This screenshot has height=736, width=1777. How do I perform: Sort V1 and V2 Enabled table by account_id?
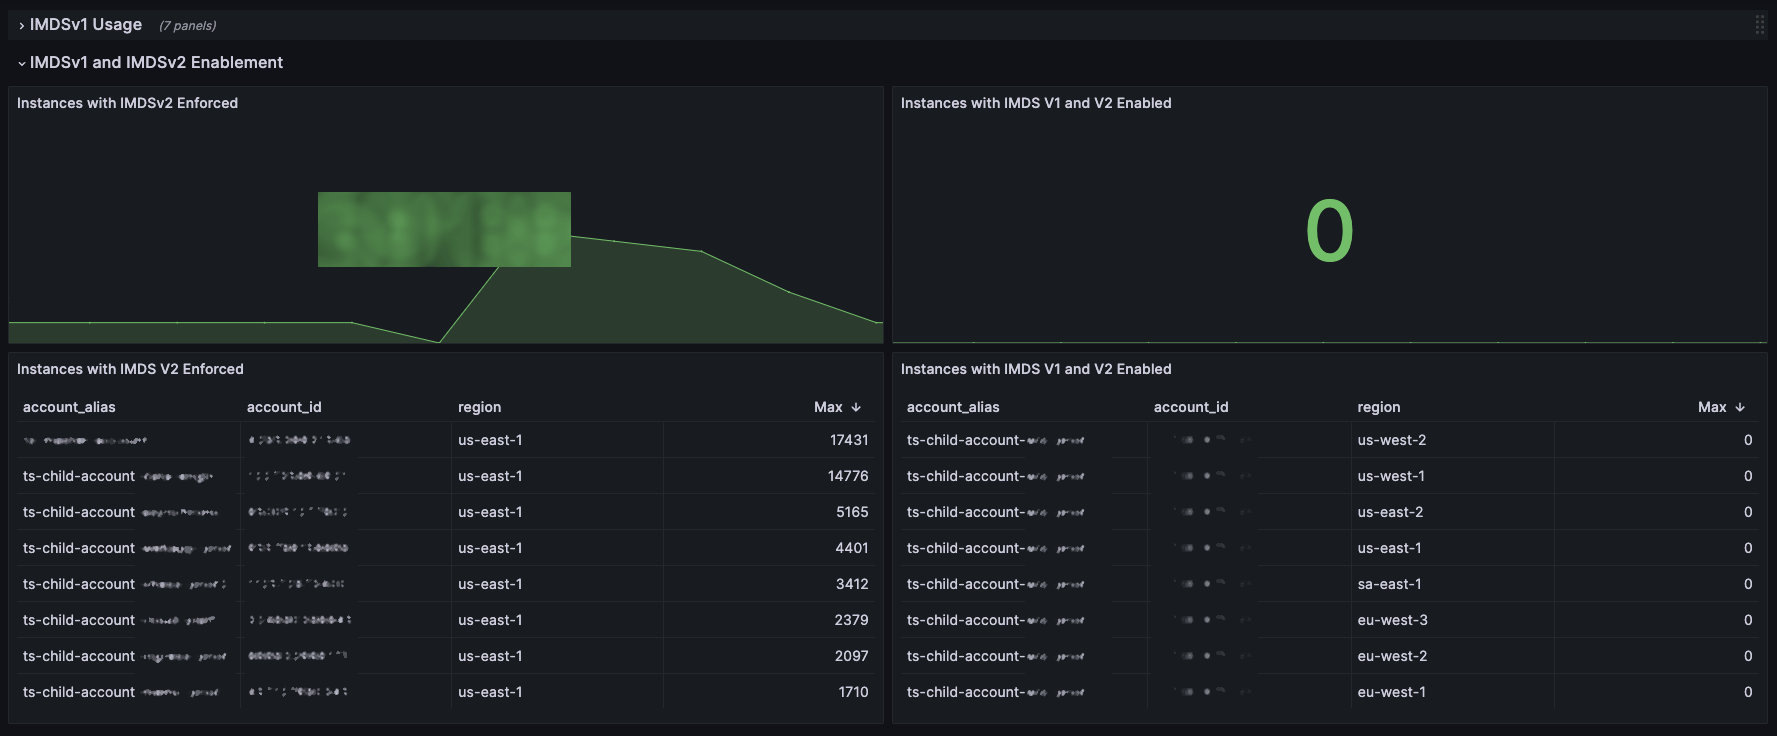(x=1191, y=407)
